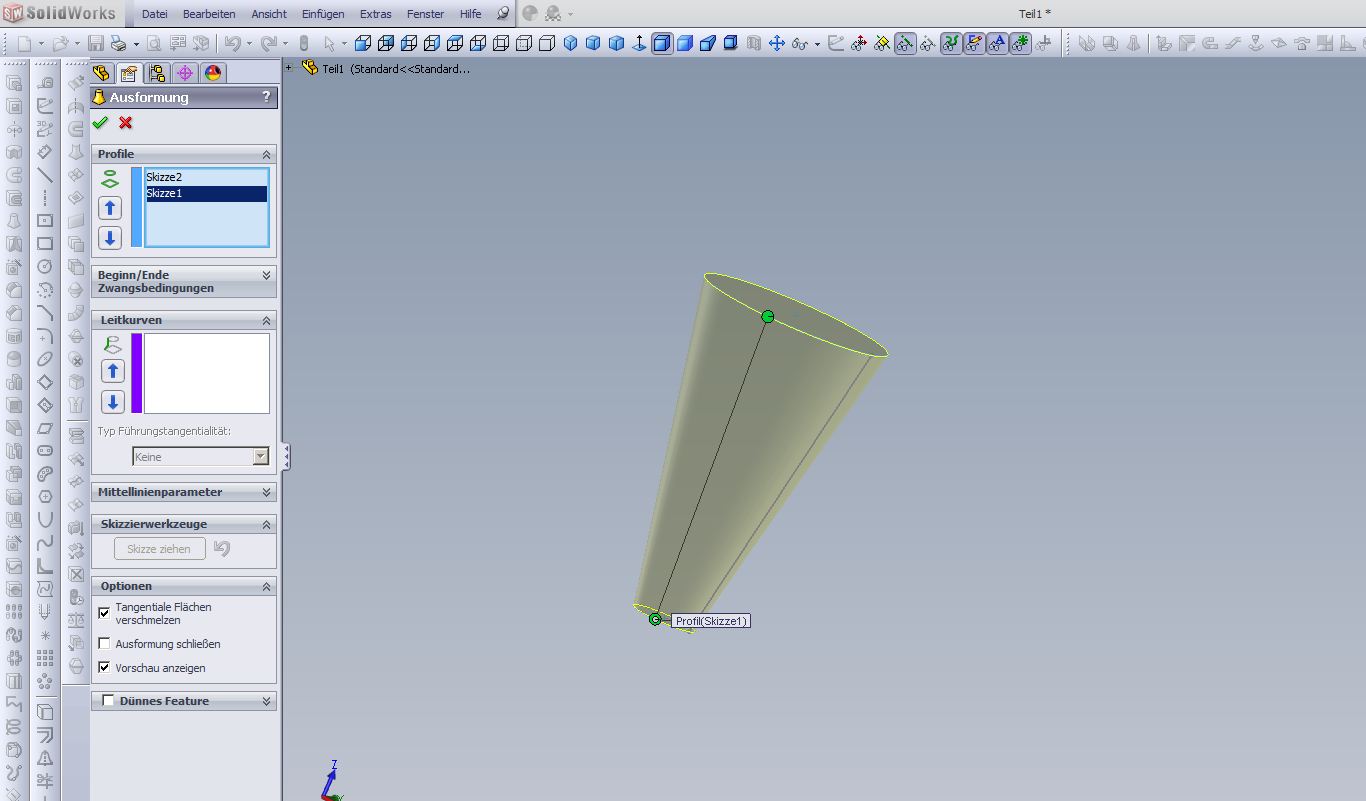
Task: Move selected profile down in Profile list
Action: 110,238
